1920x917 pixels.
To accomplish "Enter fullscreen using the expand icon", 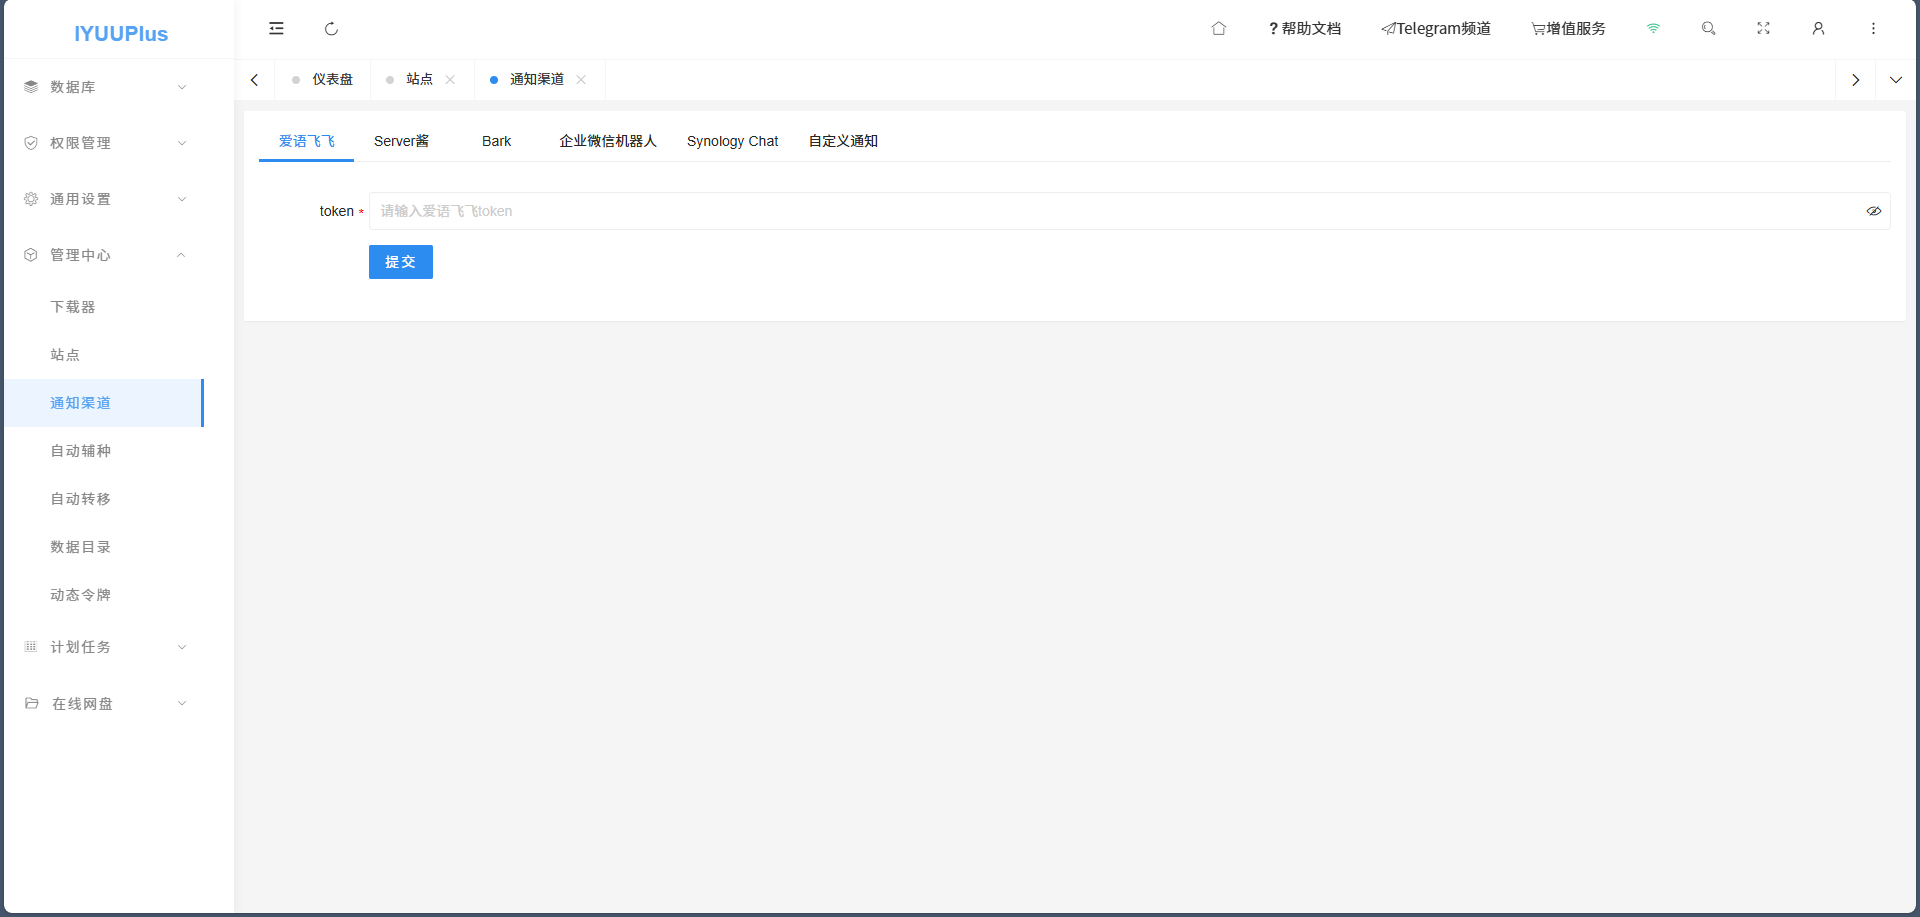I will pyautogui.click(x=1763, y=29).
